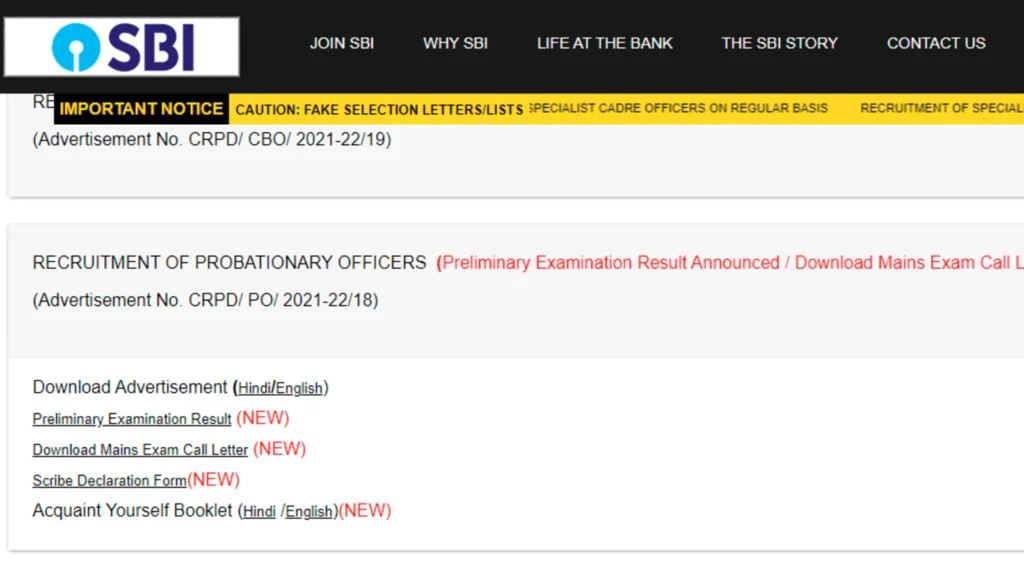Click the IMPORTANT NOTICE label

tap(141, 109)
